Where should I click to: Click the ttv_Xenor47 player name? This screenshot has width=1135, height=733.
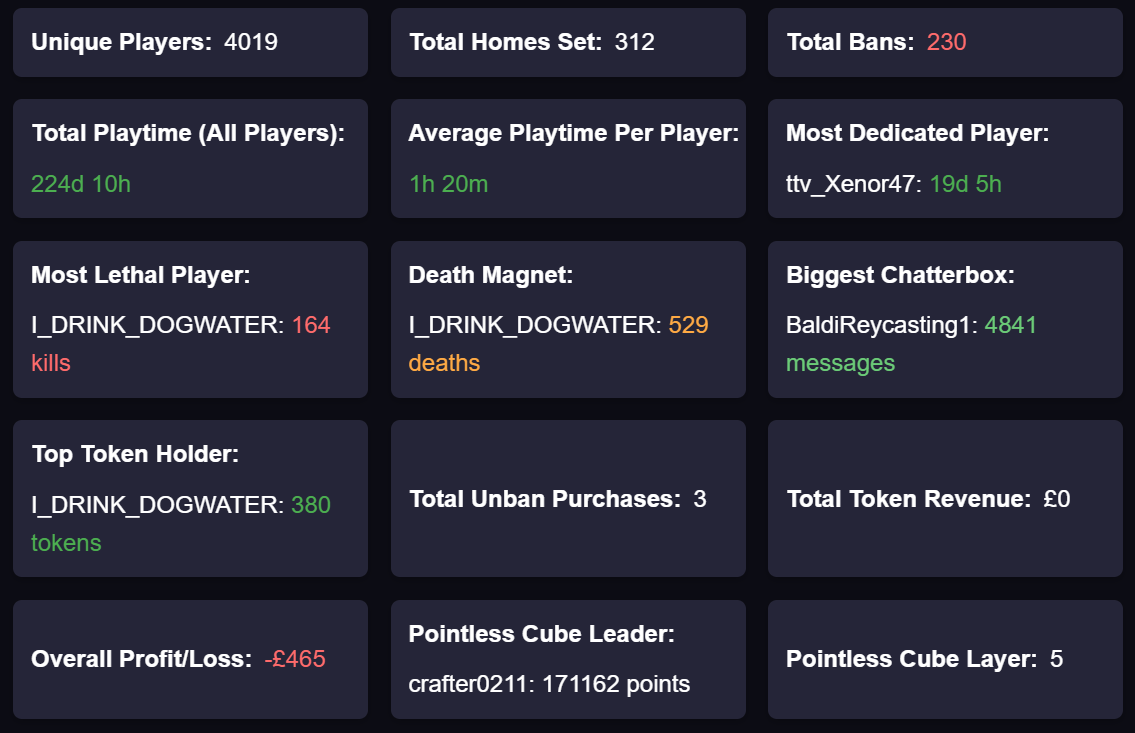pyautogui.click(x=848, y=184)
